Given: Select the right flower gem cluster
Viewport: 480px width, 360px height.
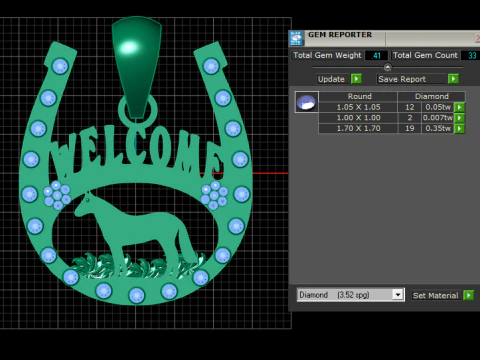Looking at the screenshot, I should (214, 195).
